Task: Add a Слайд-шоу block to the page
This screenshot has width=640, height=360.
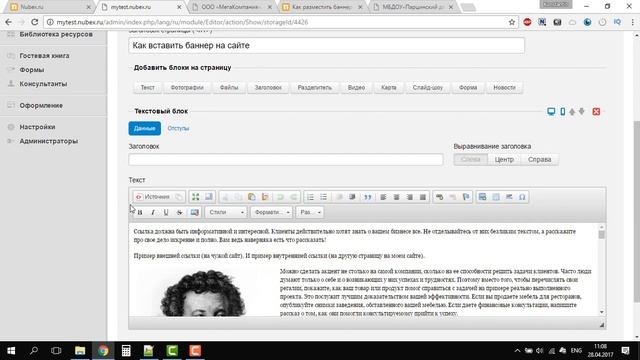Action: click(x=428, y=88)
